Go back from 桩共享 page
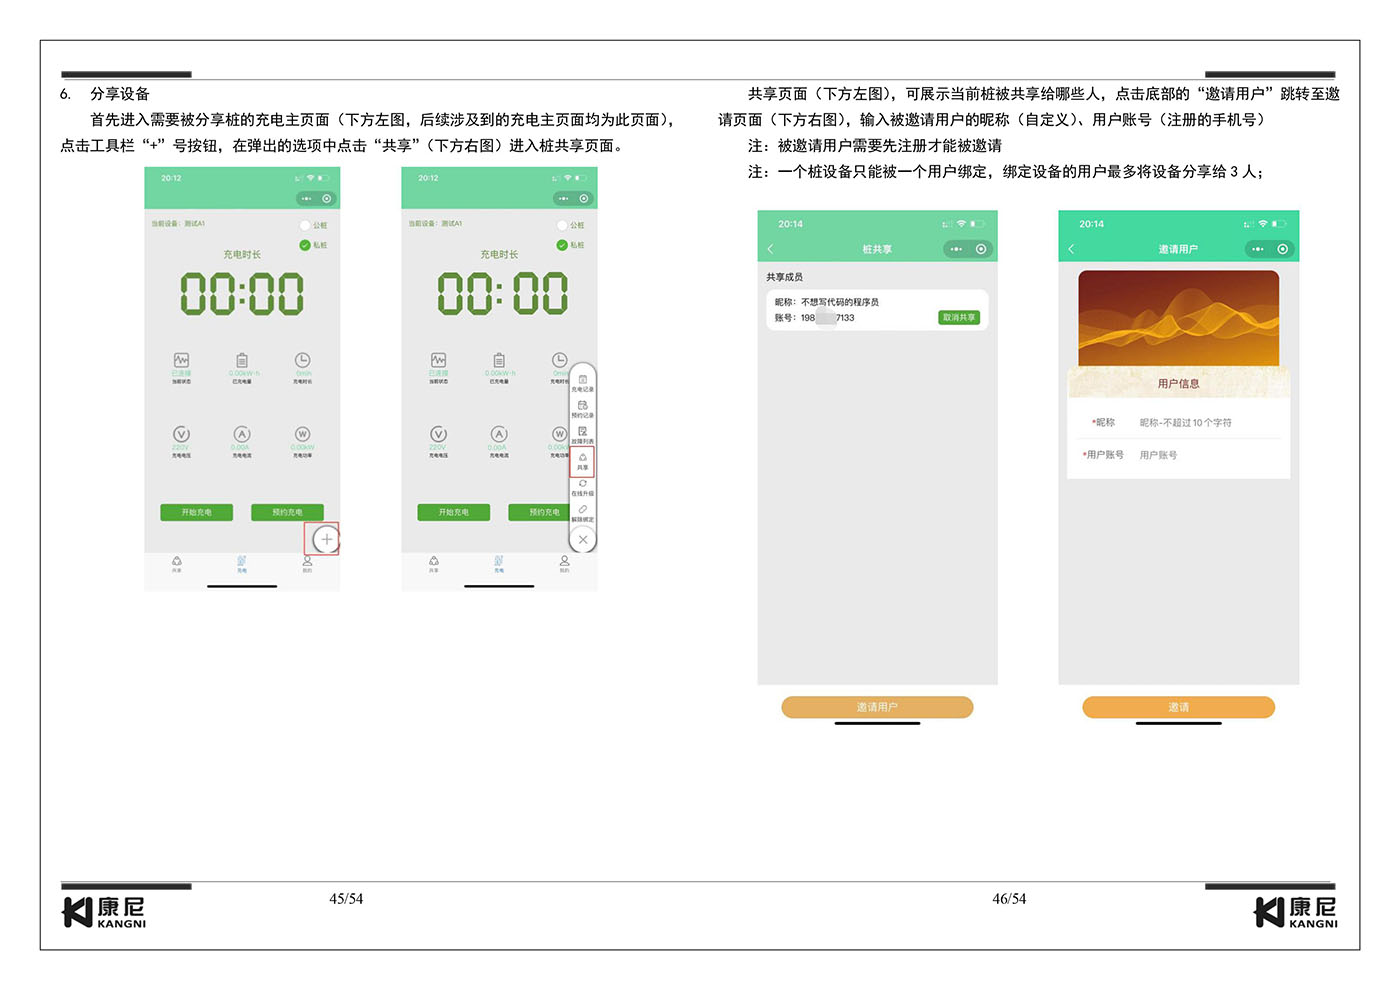This screenshot has height=990, width=1400. pos(771,249)
